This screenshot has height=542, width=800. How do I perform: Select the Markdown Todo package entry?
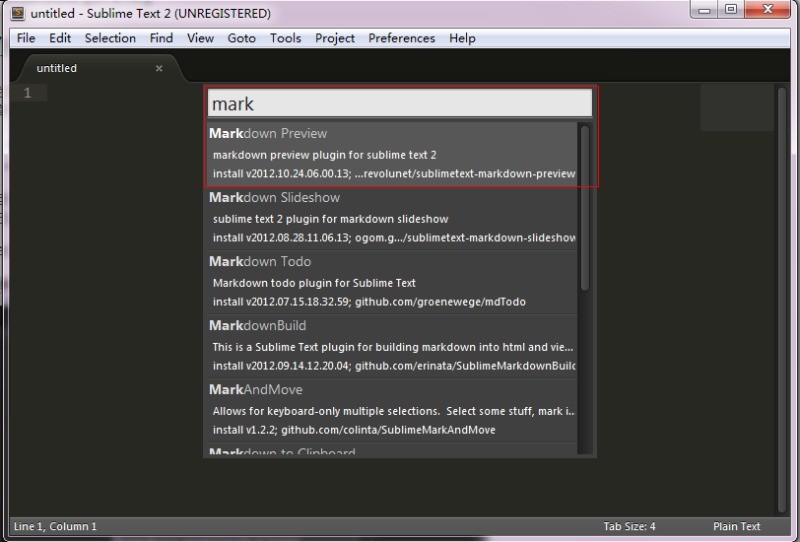392,281
